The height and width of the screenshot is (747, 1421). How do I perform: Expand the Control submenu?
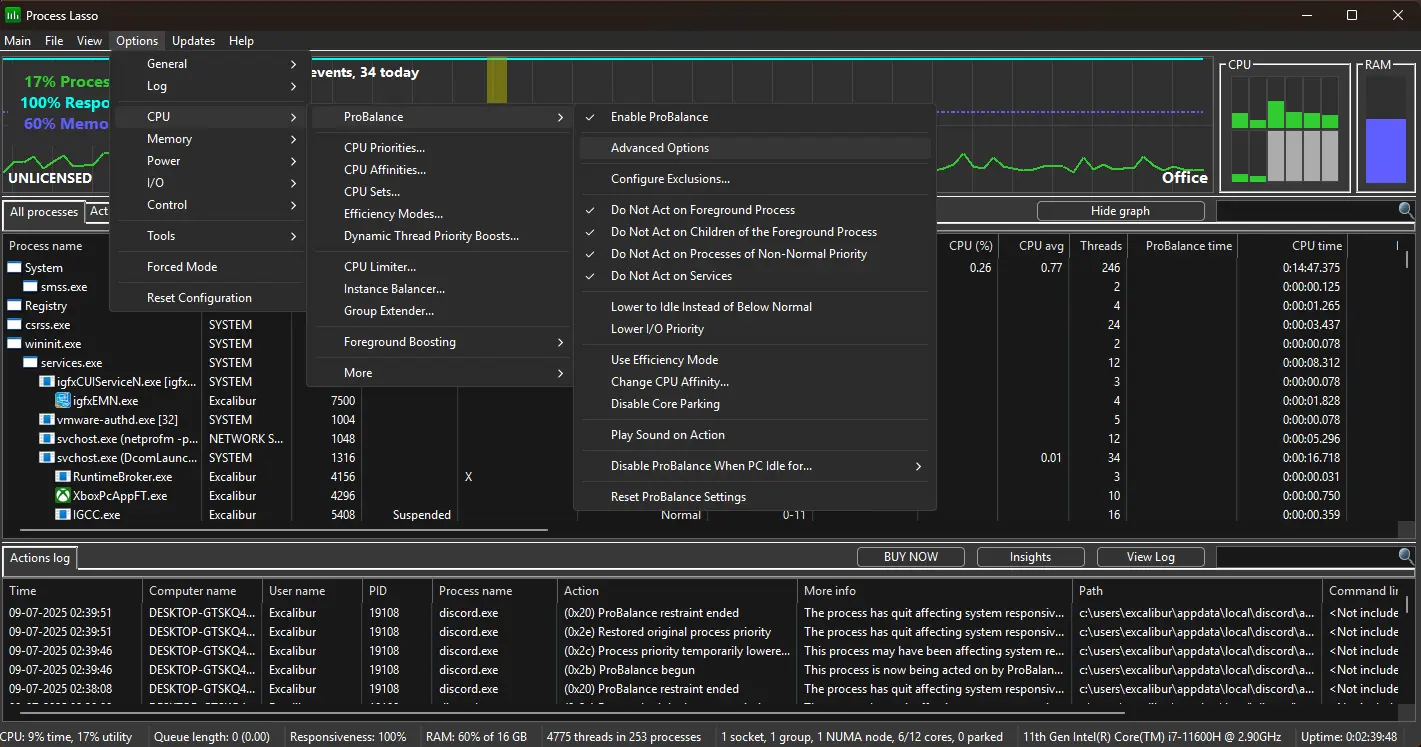210,205
